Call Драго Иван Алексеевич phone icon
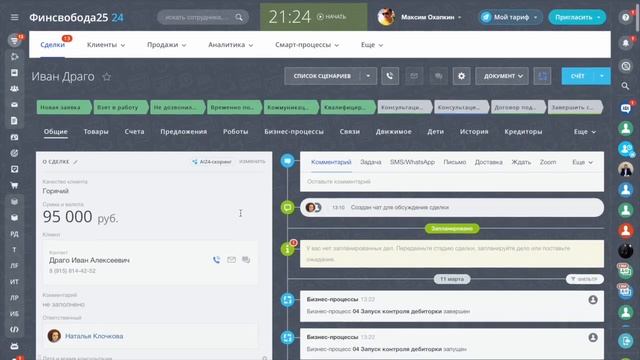 [216, 260]
